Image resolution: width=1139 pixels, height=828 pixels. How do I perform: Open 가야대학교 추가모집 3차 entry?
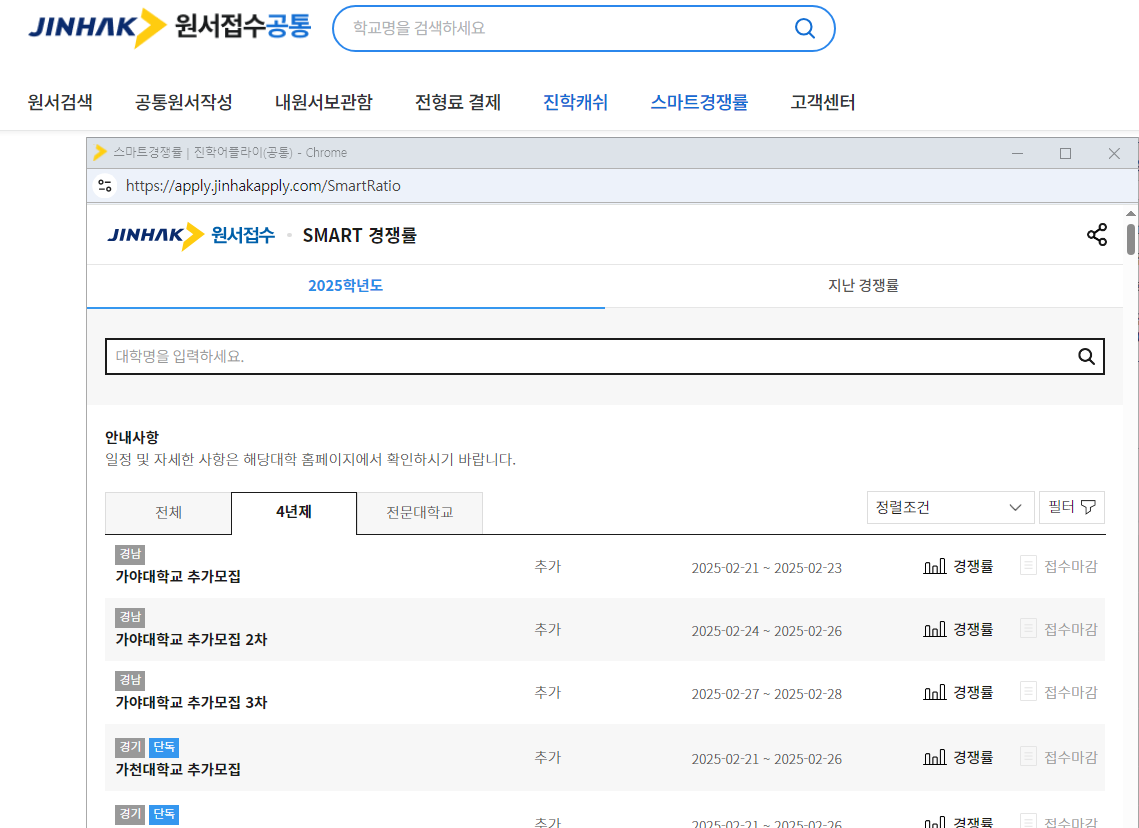coord(191,703)
